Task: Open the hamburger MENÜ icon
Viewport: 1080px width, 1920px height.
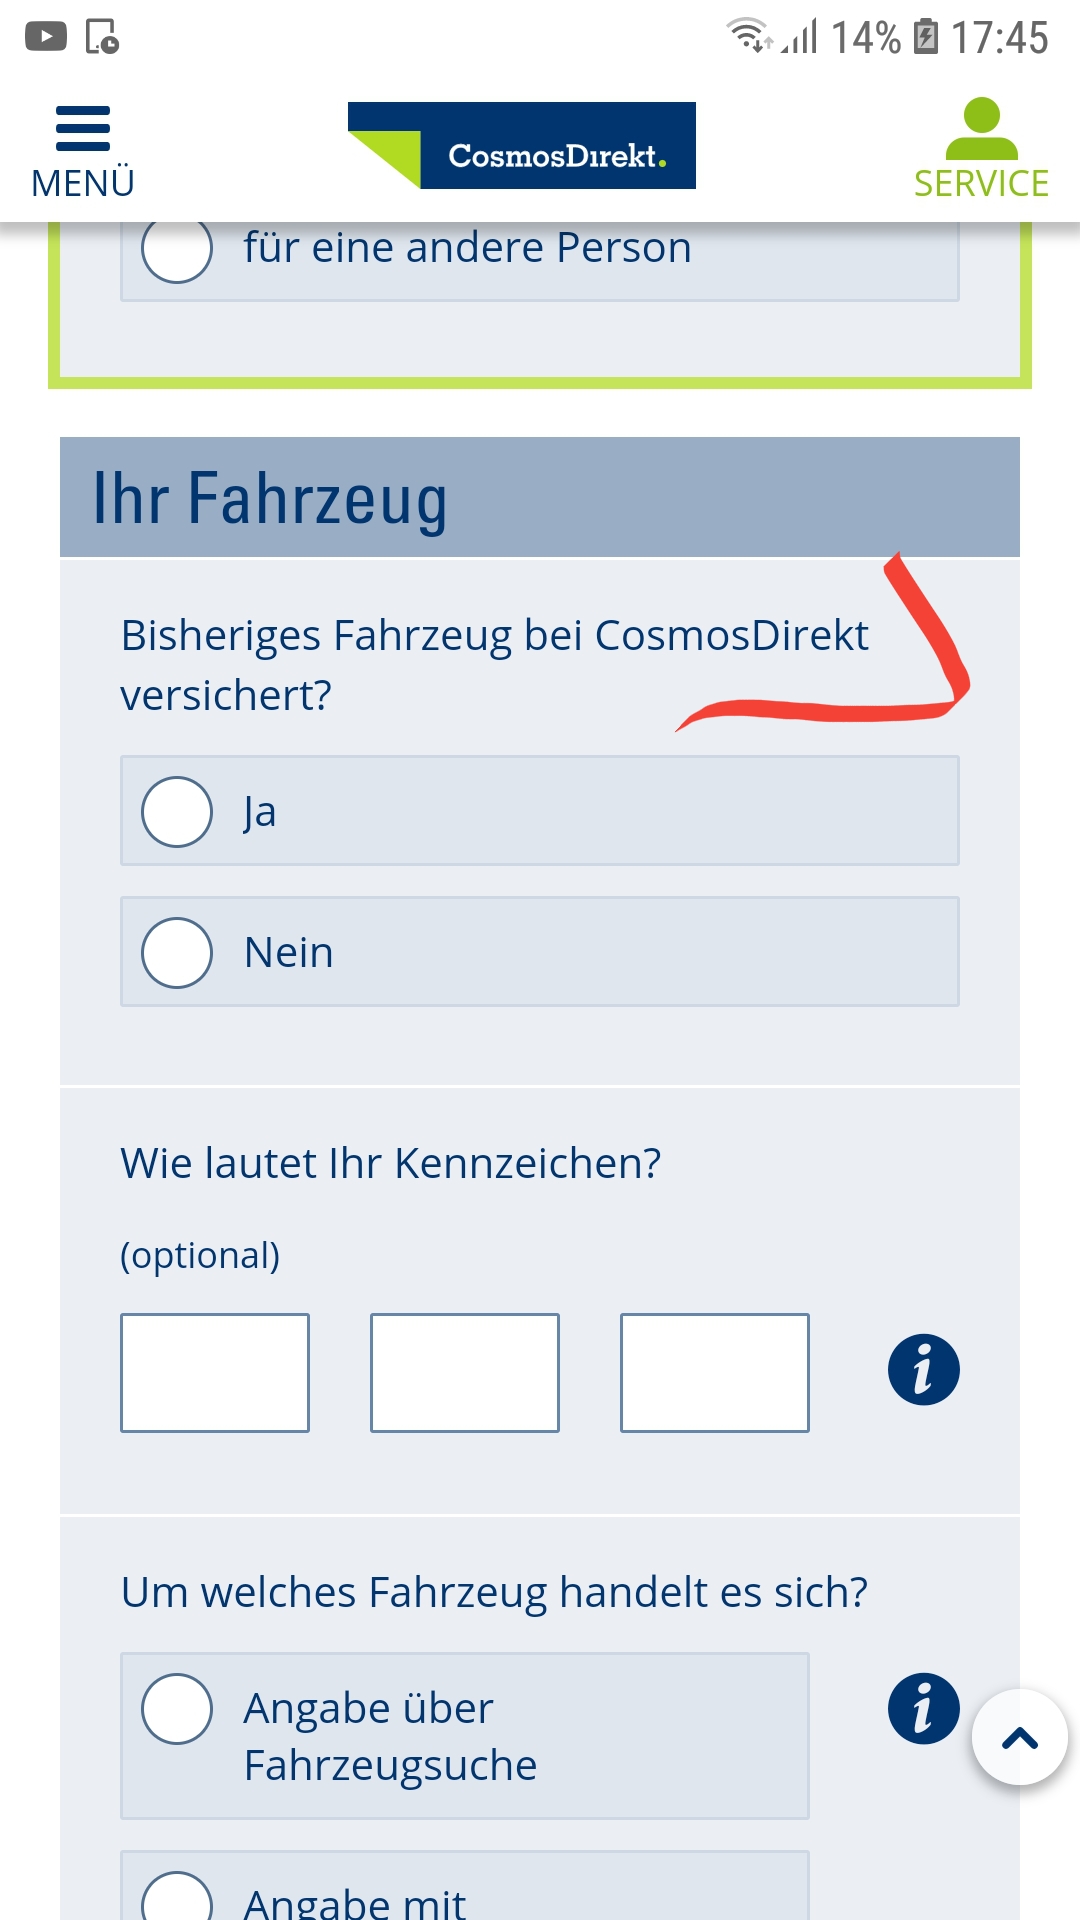Action: 83,128
